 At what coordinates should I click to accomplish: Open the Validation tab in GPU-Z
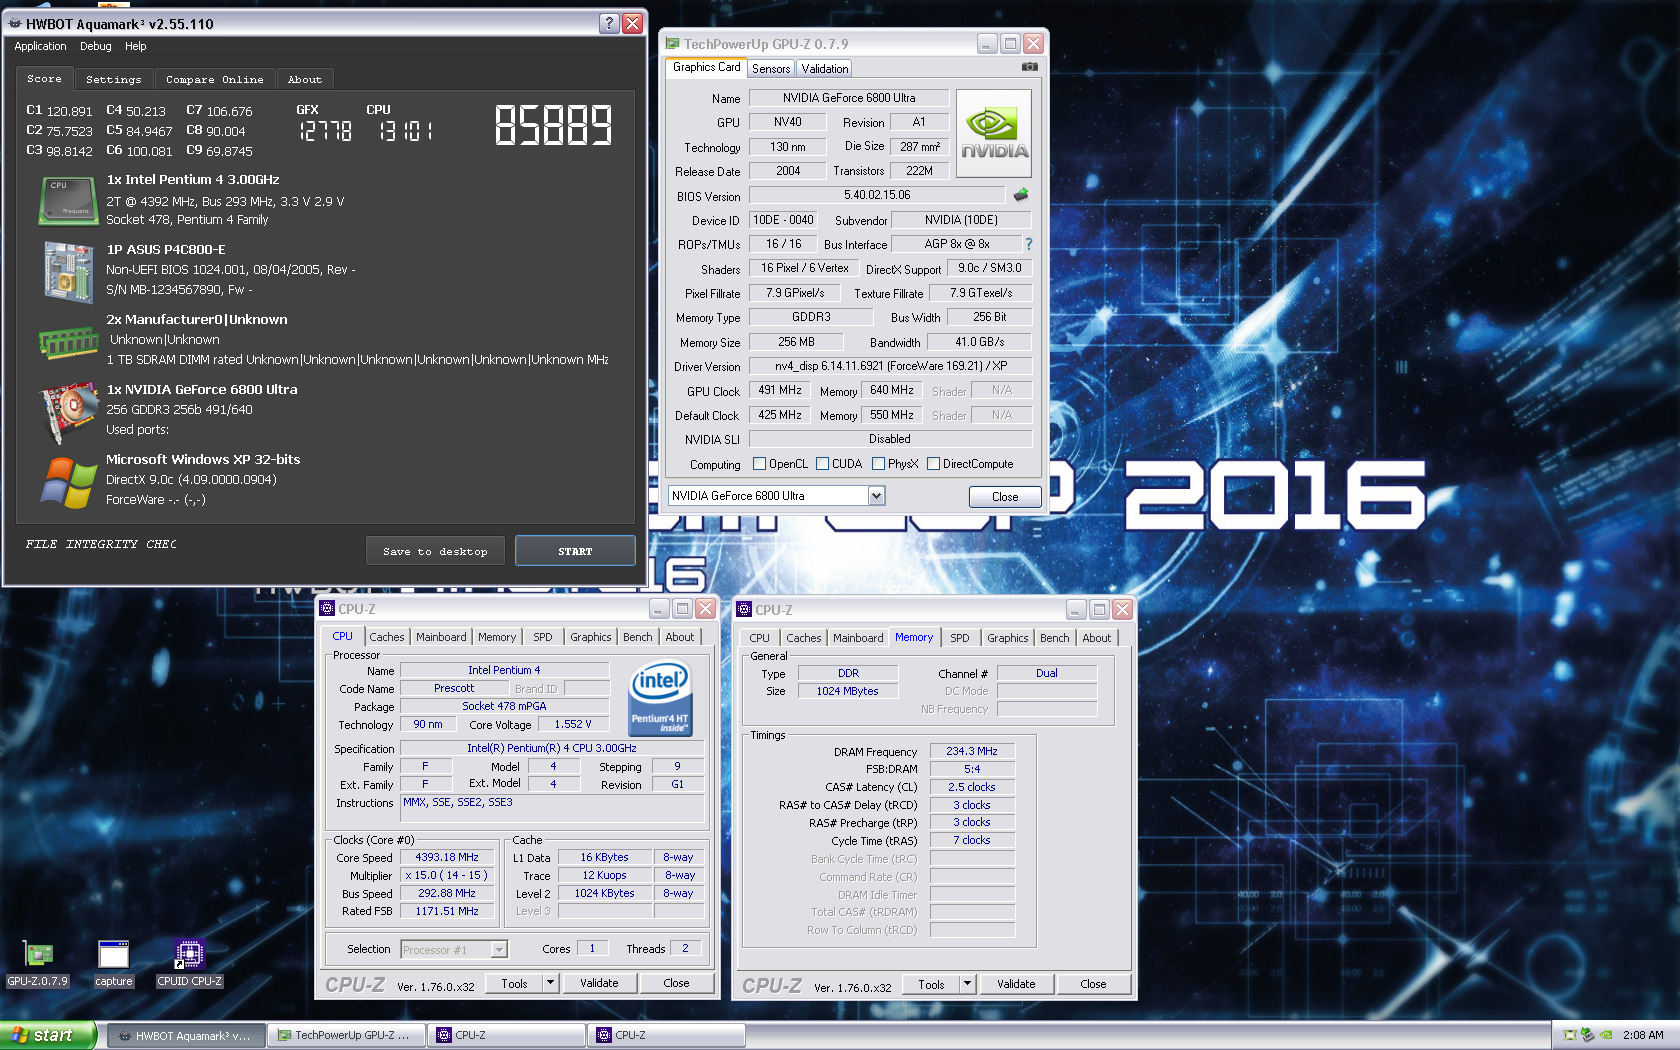[825, 69]
